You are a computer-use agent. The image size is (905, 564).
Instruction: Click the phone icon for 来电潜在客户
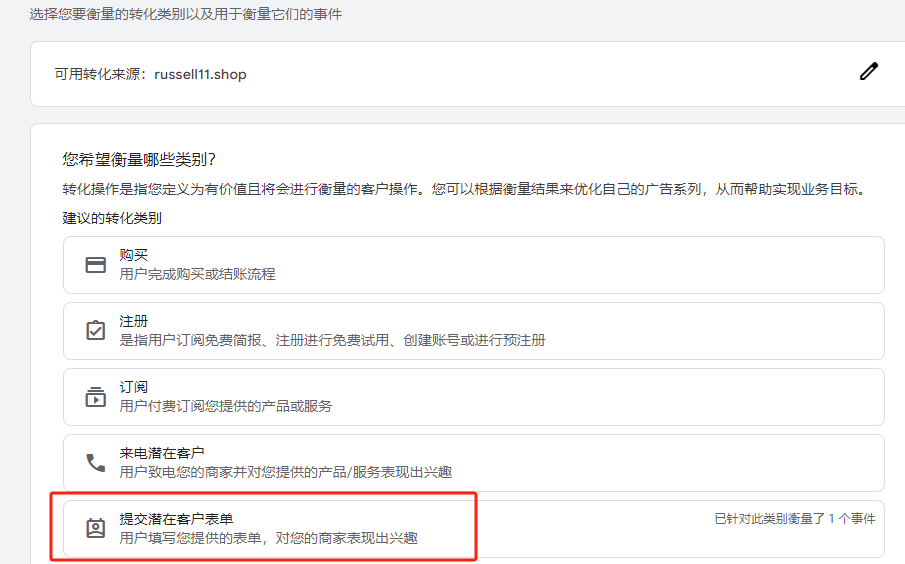click(x=96, y=463)
